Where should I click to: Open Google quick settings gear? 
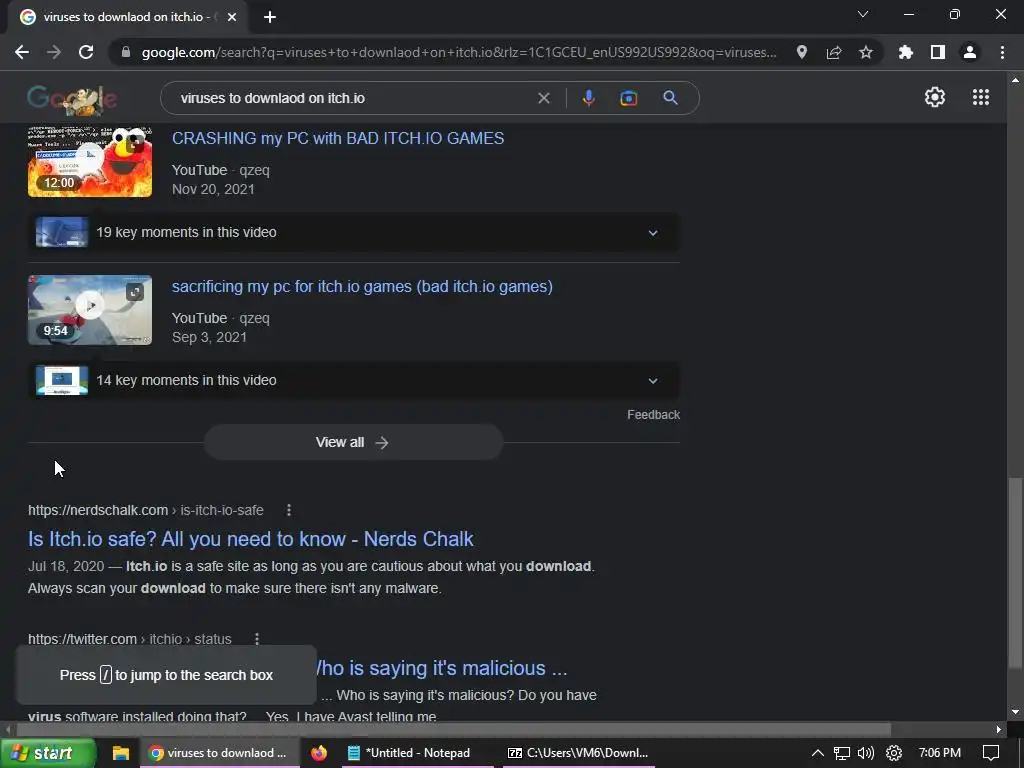pyautogui.click(x=935, y=97)
